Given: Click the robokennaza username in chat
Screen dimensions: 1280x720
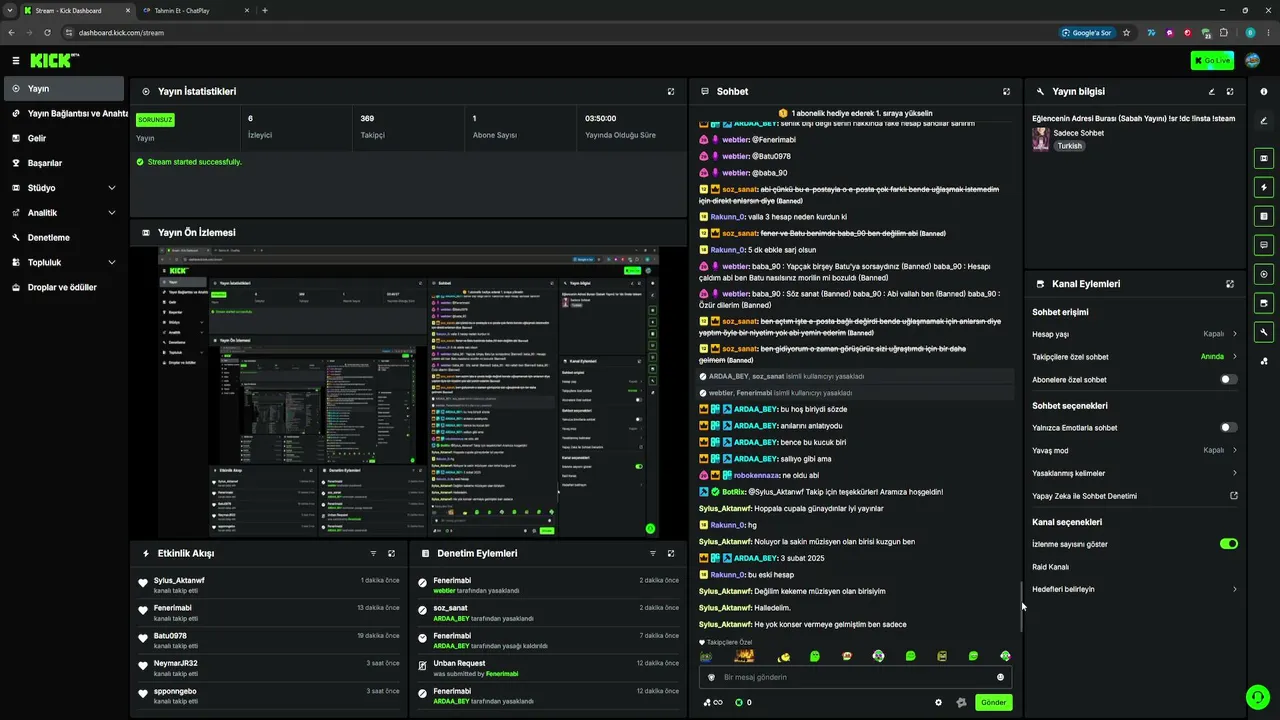Looking at the screenshot, I should [x=756, y=475].
